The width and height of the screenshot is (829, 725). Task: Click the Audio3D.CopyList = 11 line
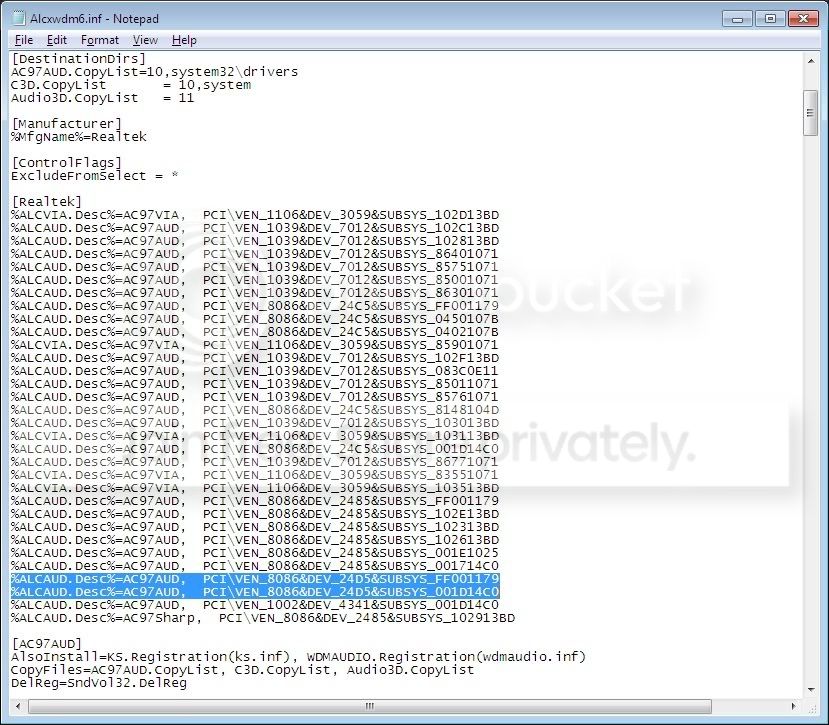point(103,98)
